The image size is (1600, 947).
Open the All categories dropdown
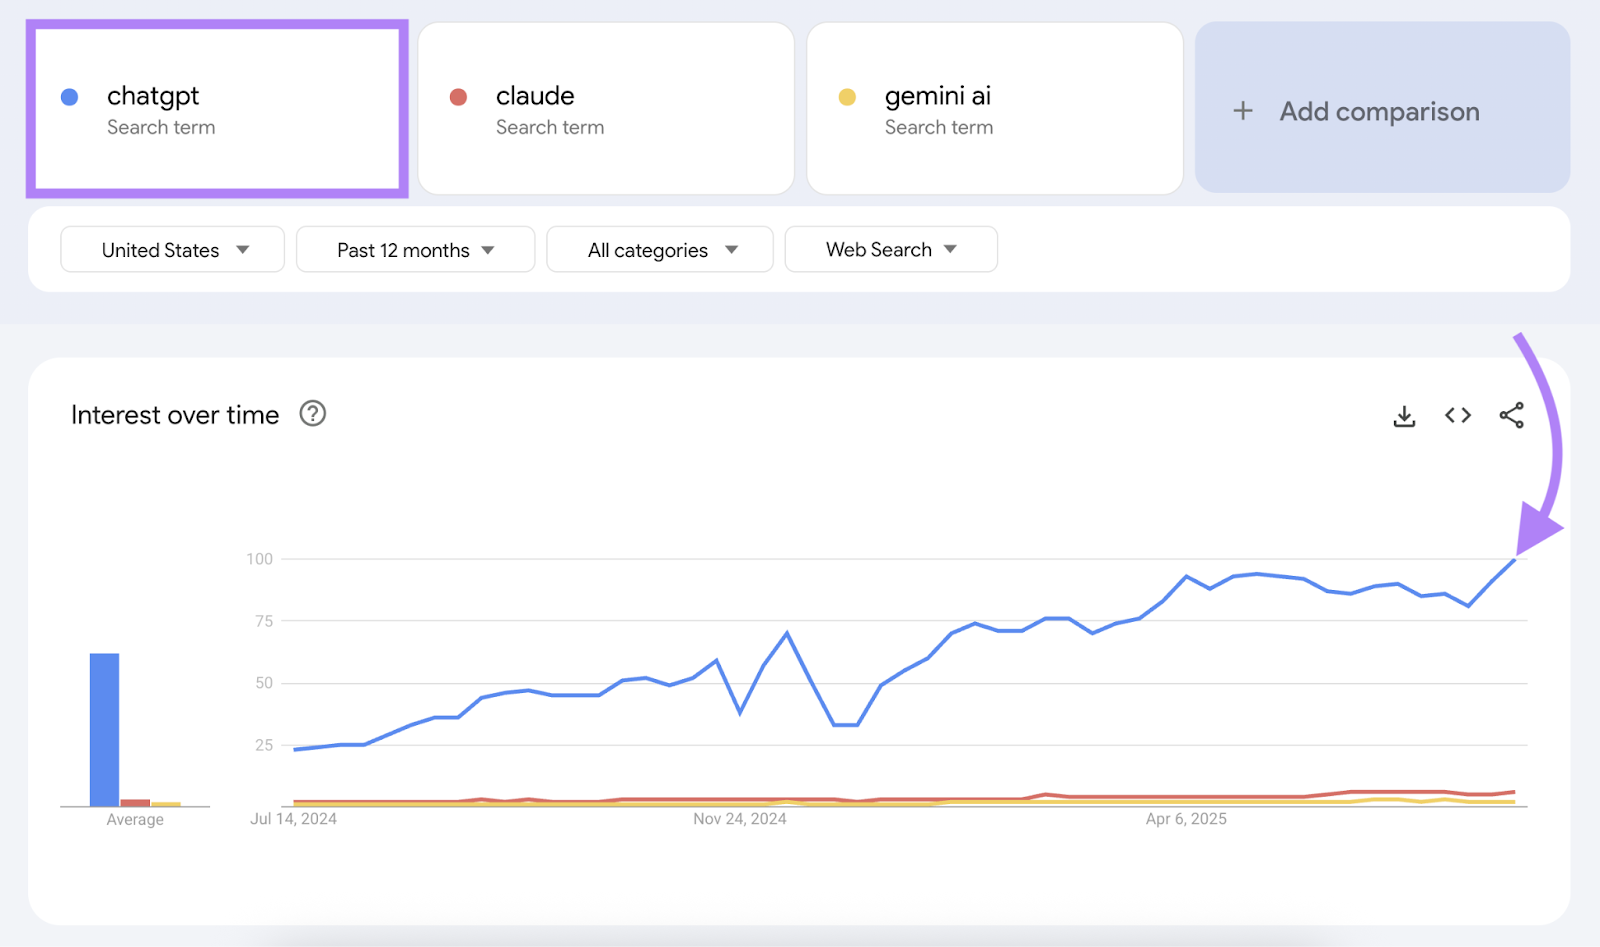(659, 249)
